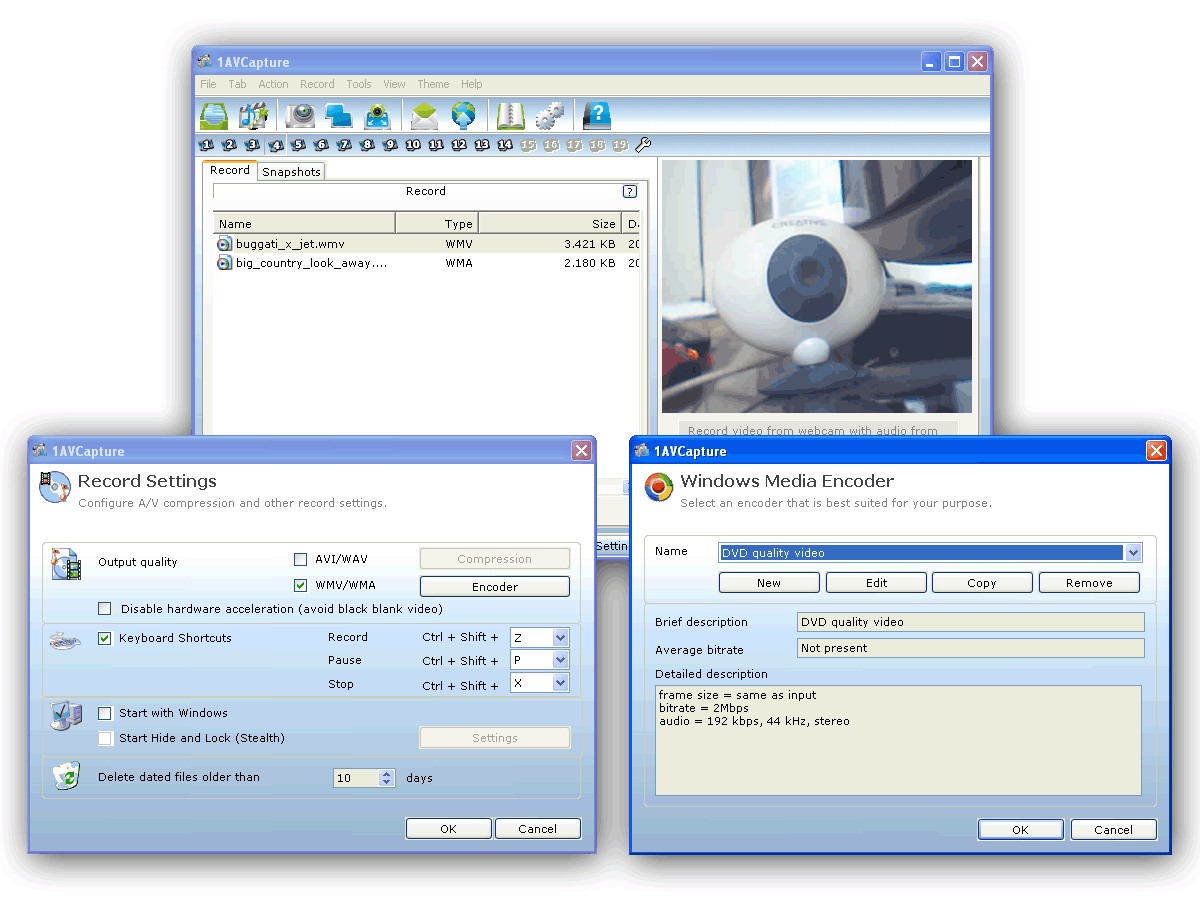Image resolution: width=1200 pixels, height=900 pixels.
Task: Click Cancel in Record Settings dialog
Action: 538,828
